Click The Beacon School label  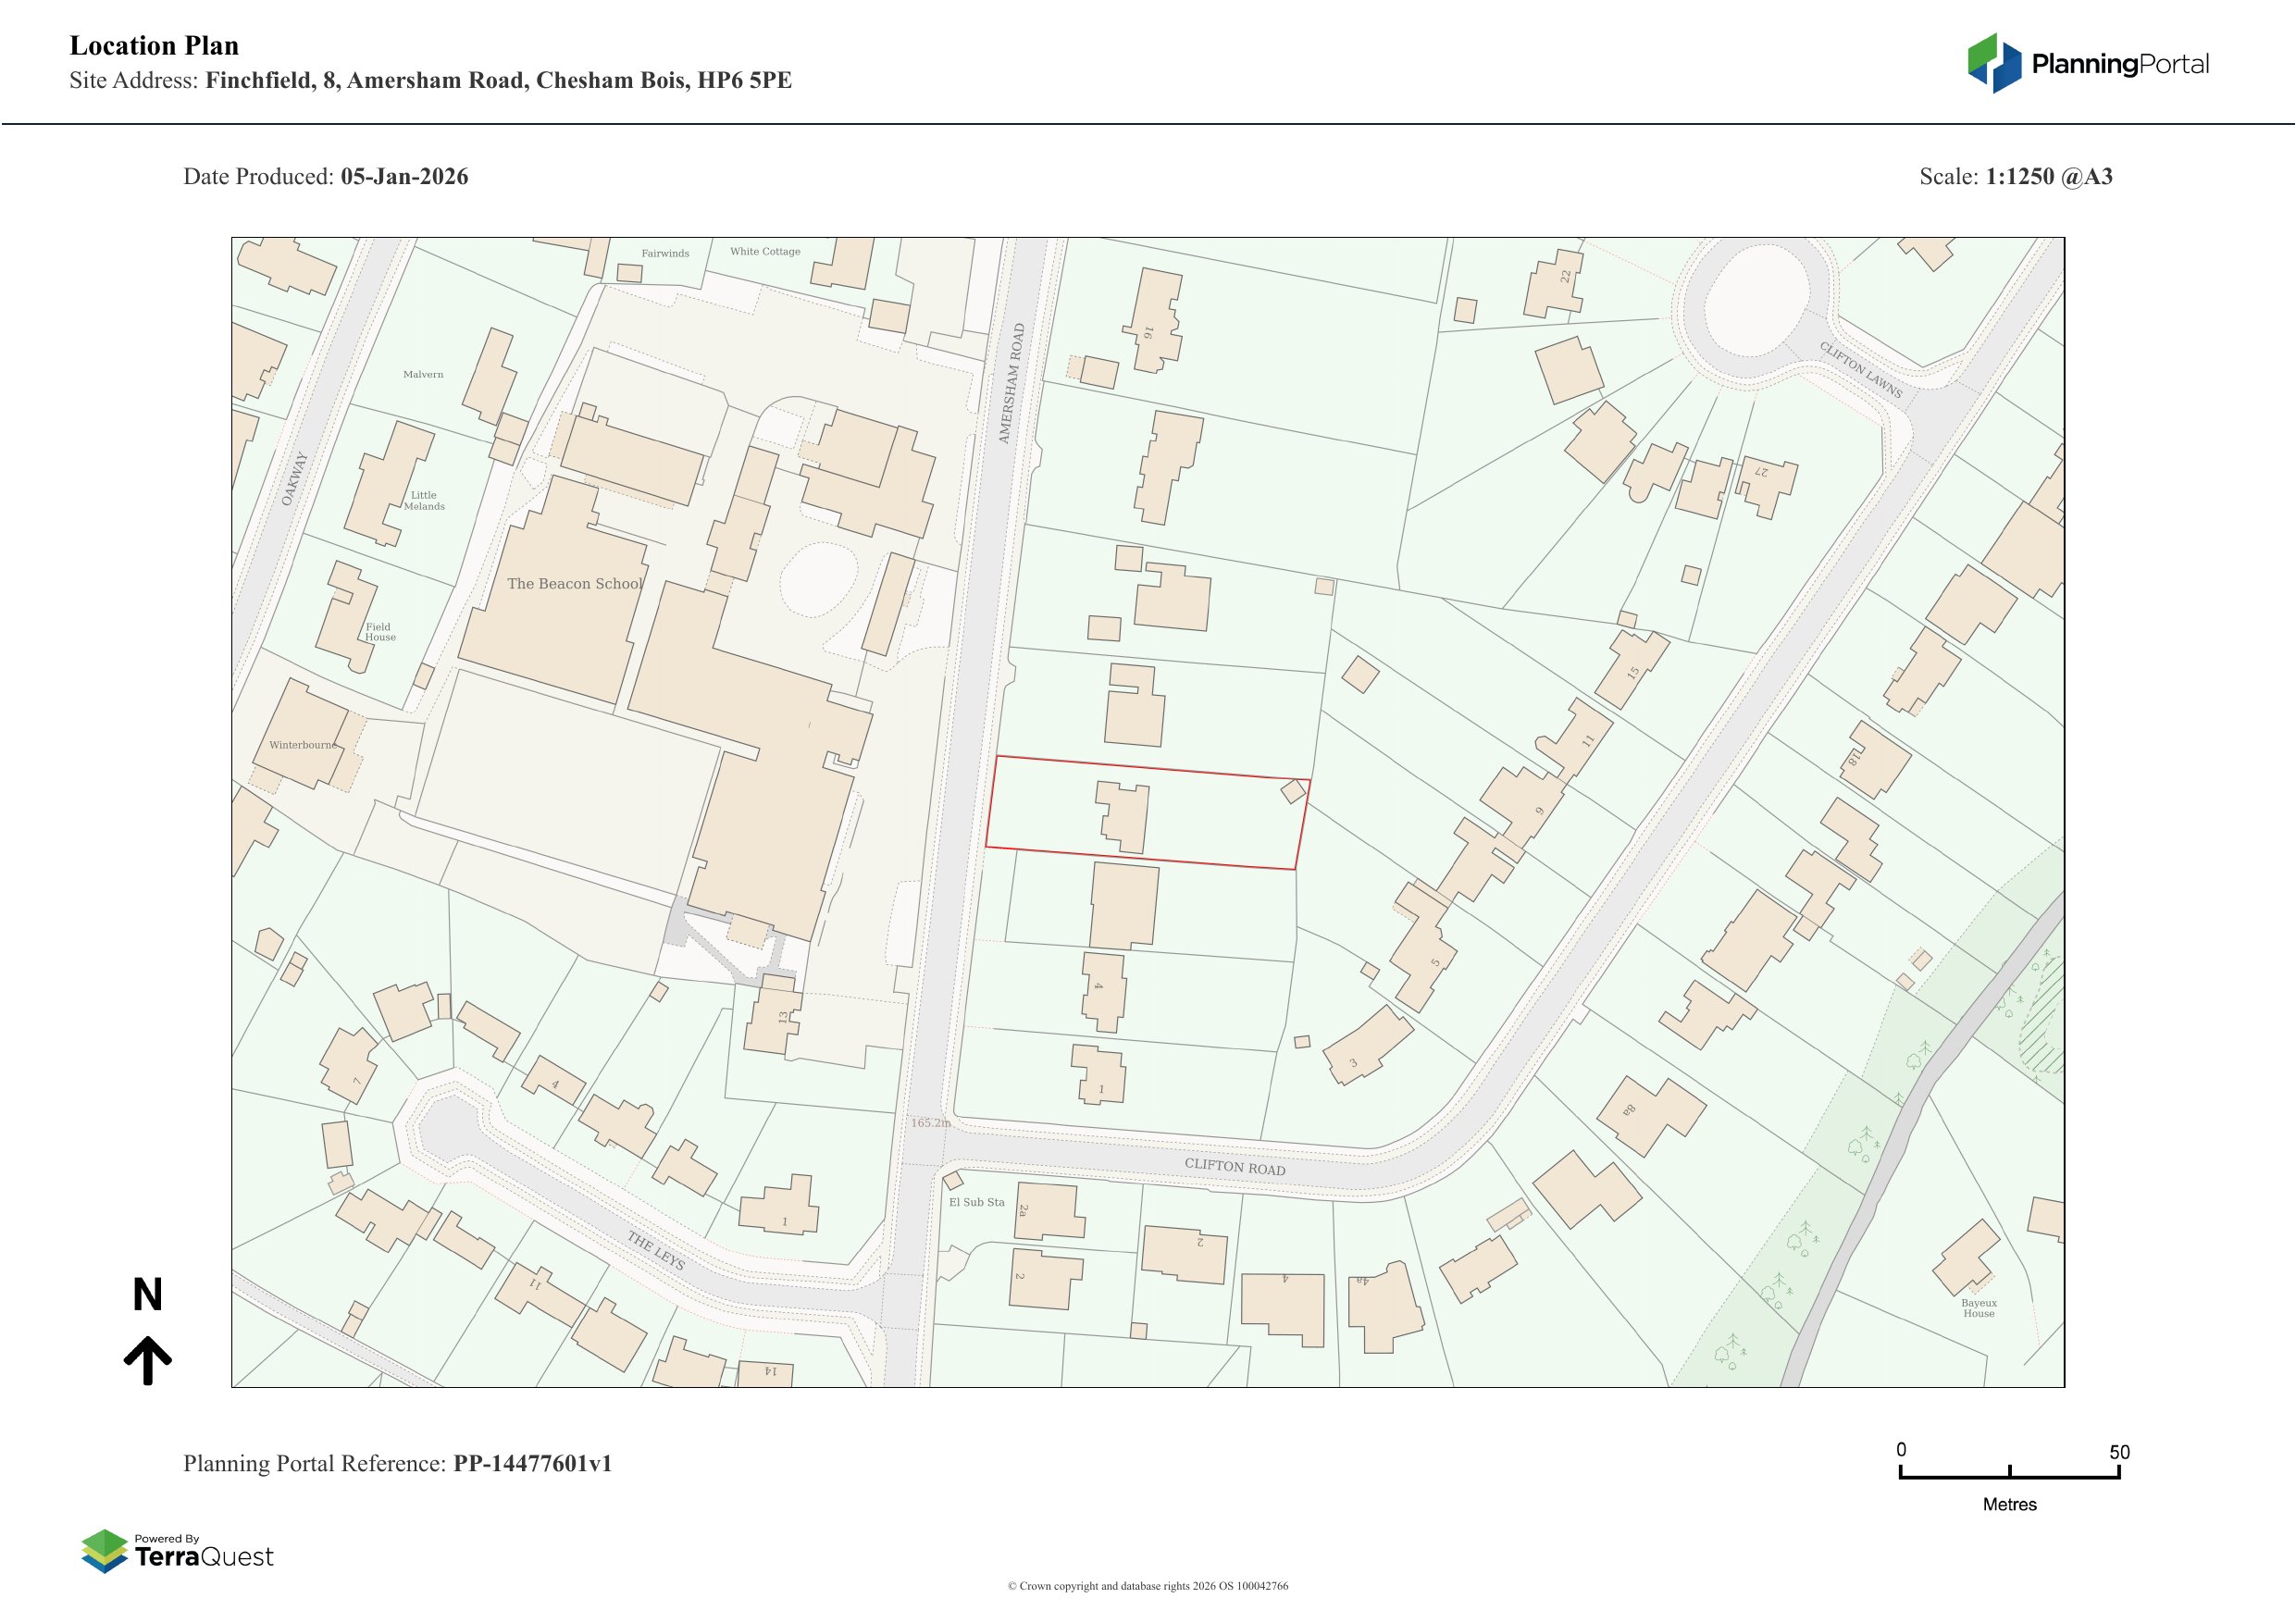point(574,584)
